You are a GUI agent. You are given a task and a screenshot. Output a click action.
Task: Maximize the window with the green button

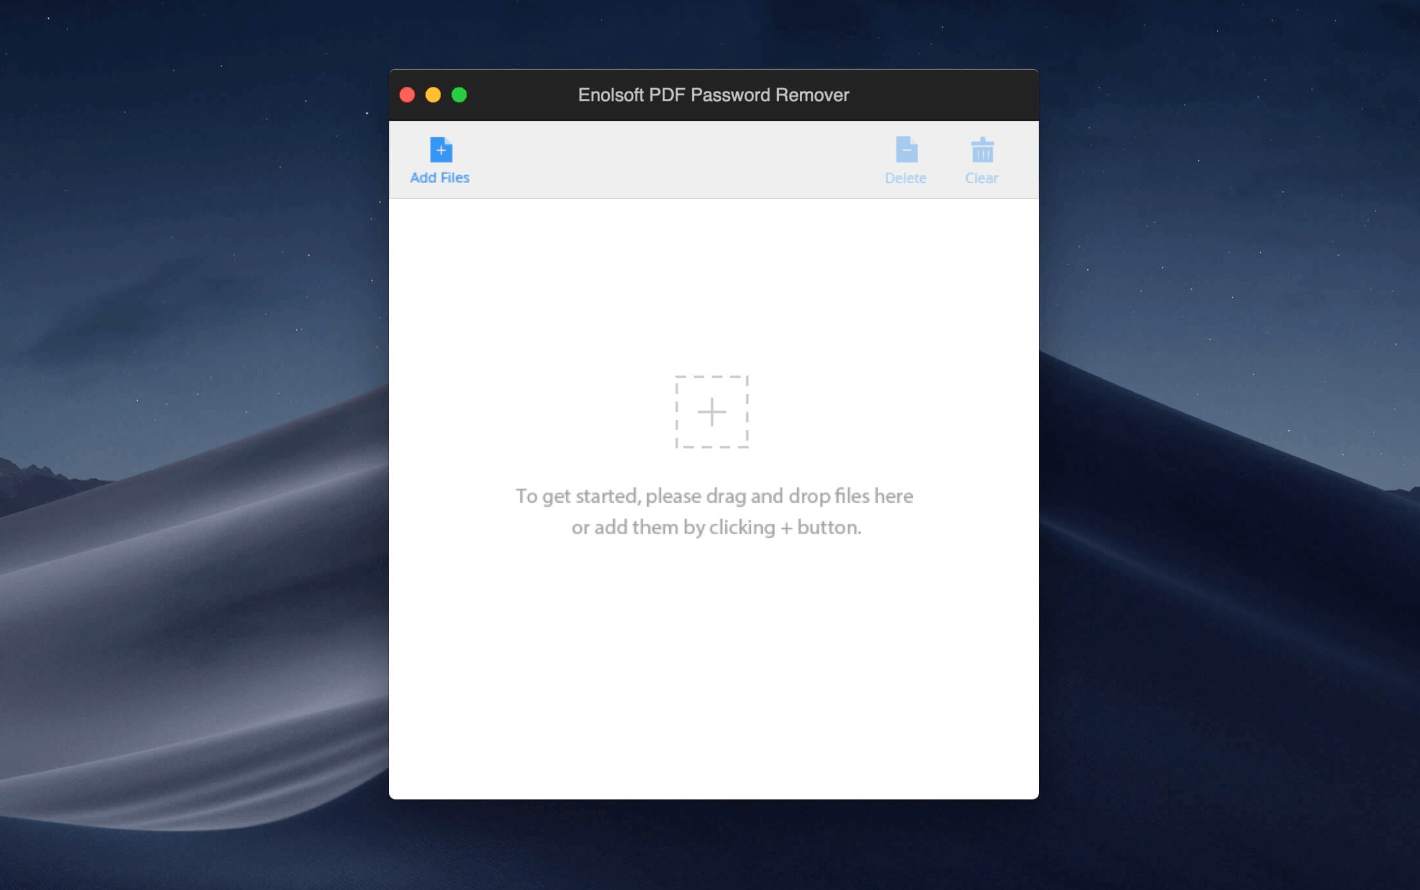pos(459,95)
